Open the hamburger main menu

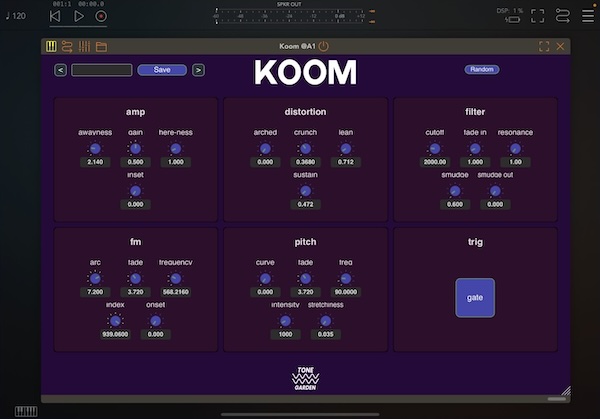(x=588, y=16)
